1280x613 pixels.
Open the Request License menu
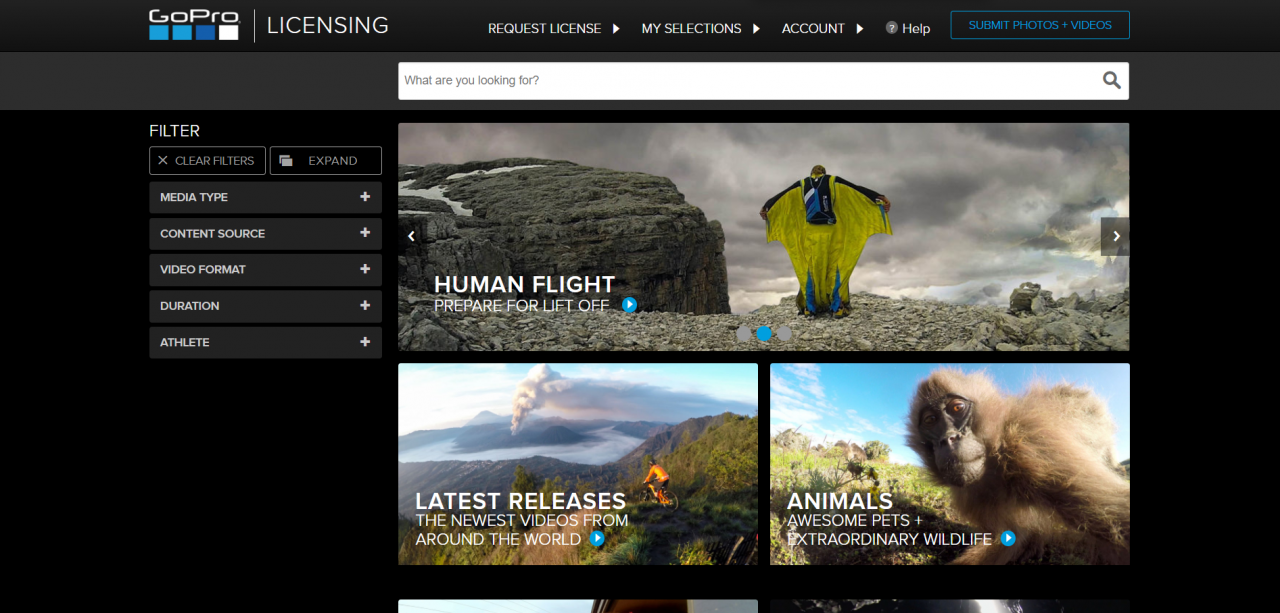point(553,28)
